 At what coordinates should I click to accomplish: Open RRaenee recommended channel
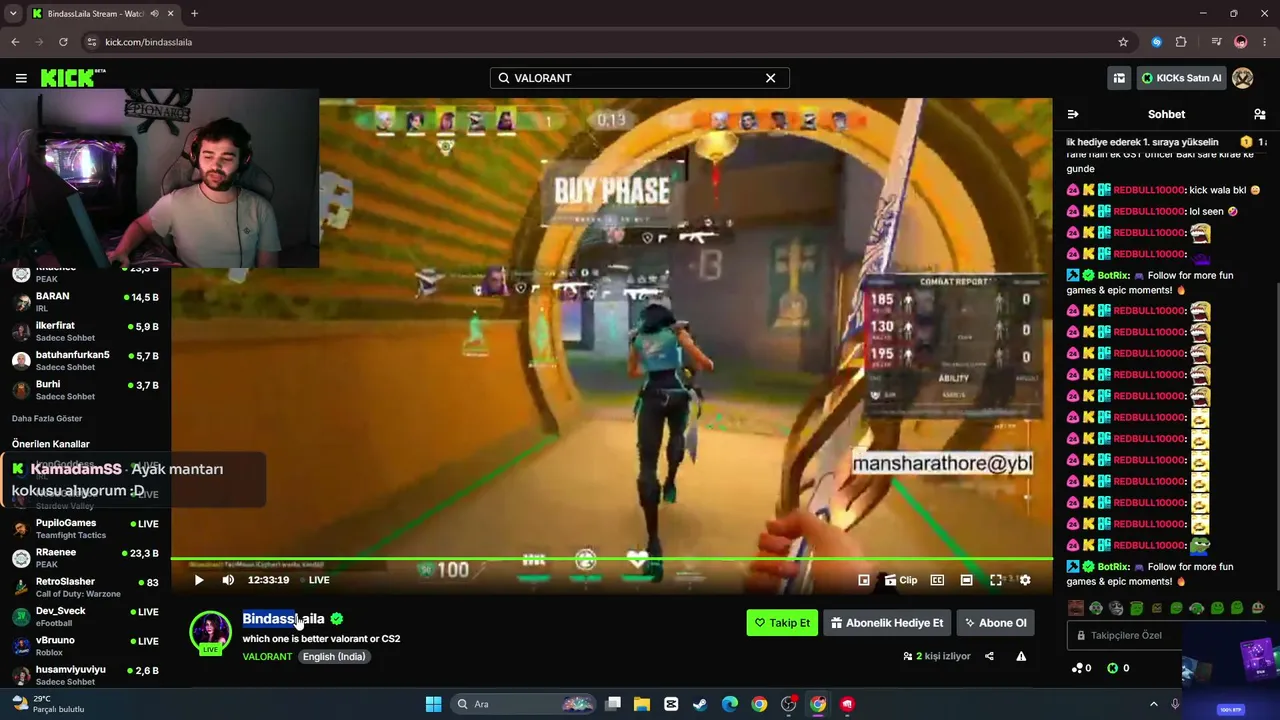tap(85, 558)
